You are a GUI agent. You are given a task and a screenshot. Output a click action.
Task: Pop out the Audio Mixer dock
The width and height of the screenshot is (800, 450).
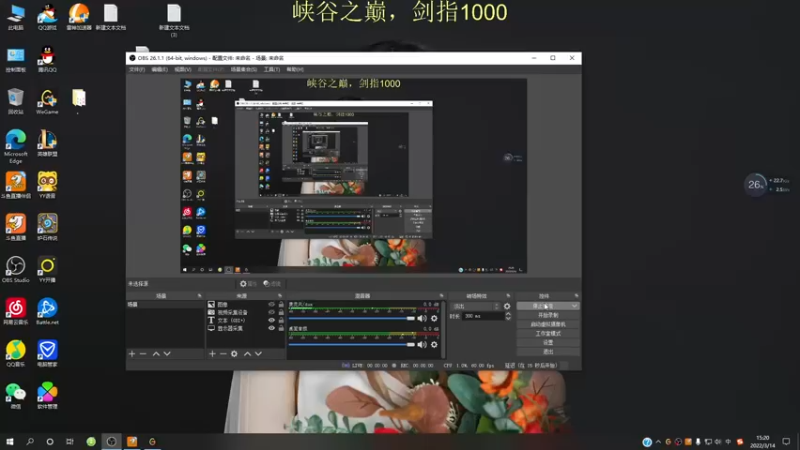coord(441,296)
